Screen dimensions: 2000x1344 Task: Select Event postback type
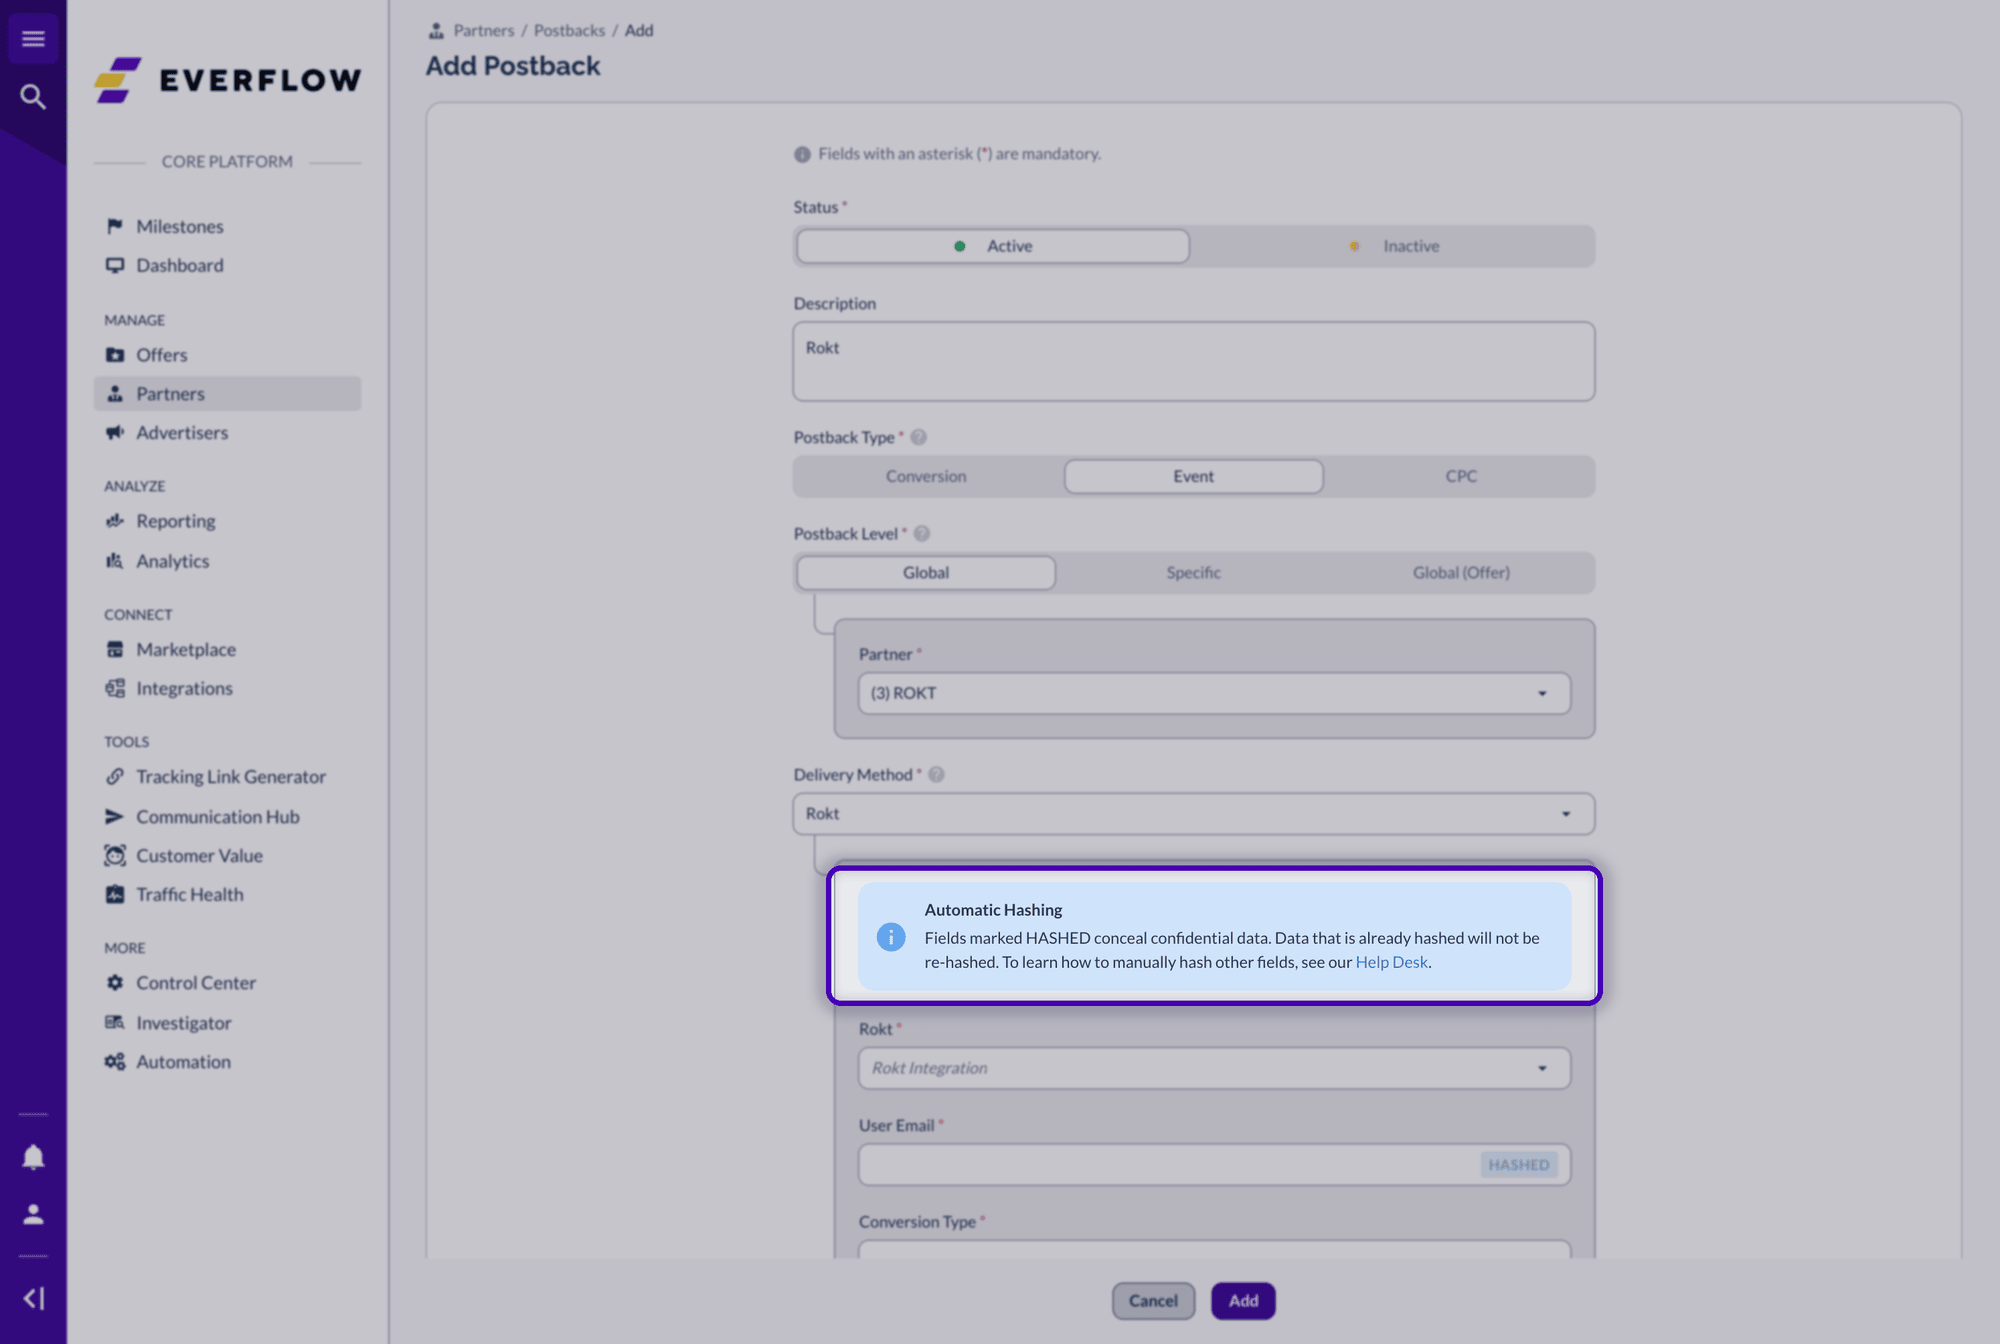[x=1194, y=476]
